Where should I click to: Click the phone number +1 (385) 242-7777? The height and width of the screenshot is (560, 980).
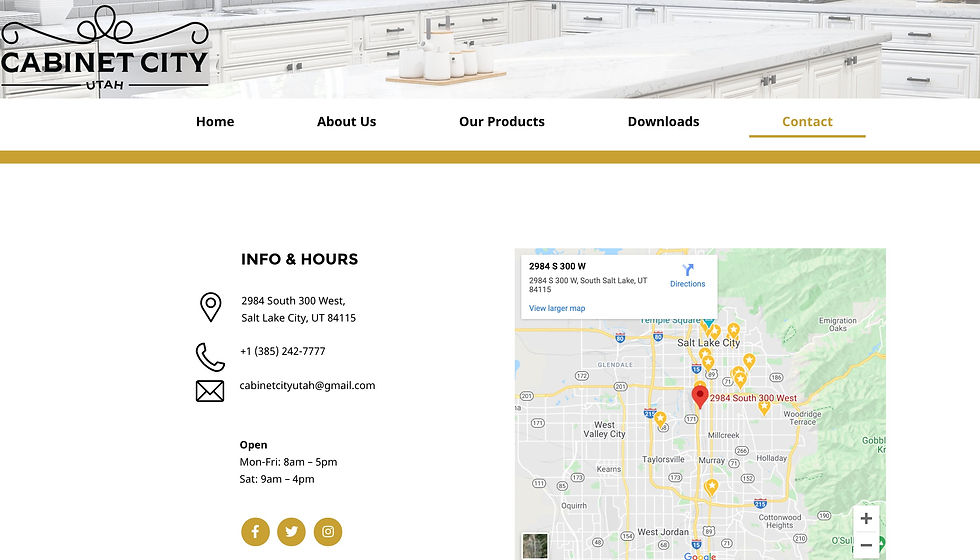point(282,351)
